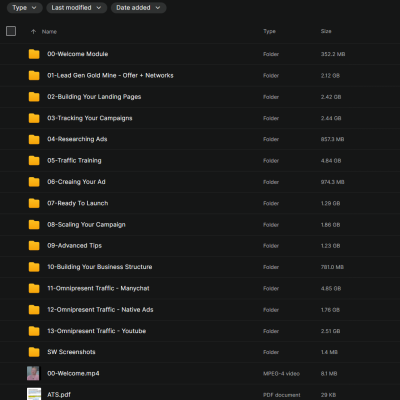Open 05-Traffic Training folder name
The image size is (400, 400).
pyautogui.click(x=74, y=161)
